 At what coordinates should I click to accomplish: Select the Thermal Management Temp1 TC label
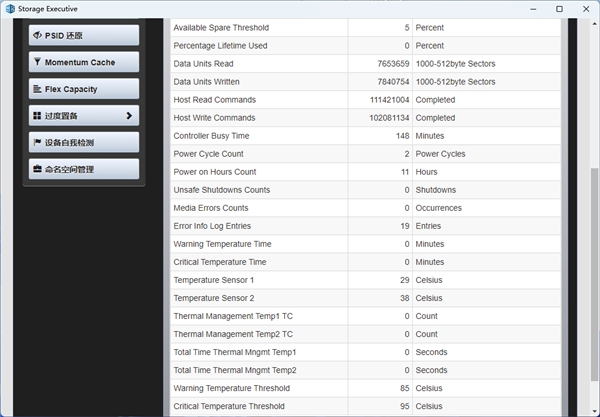pyautogui.click(x=233, y=316)
